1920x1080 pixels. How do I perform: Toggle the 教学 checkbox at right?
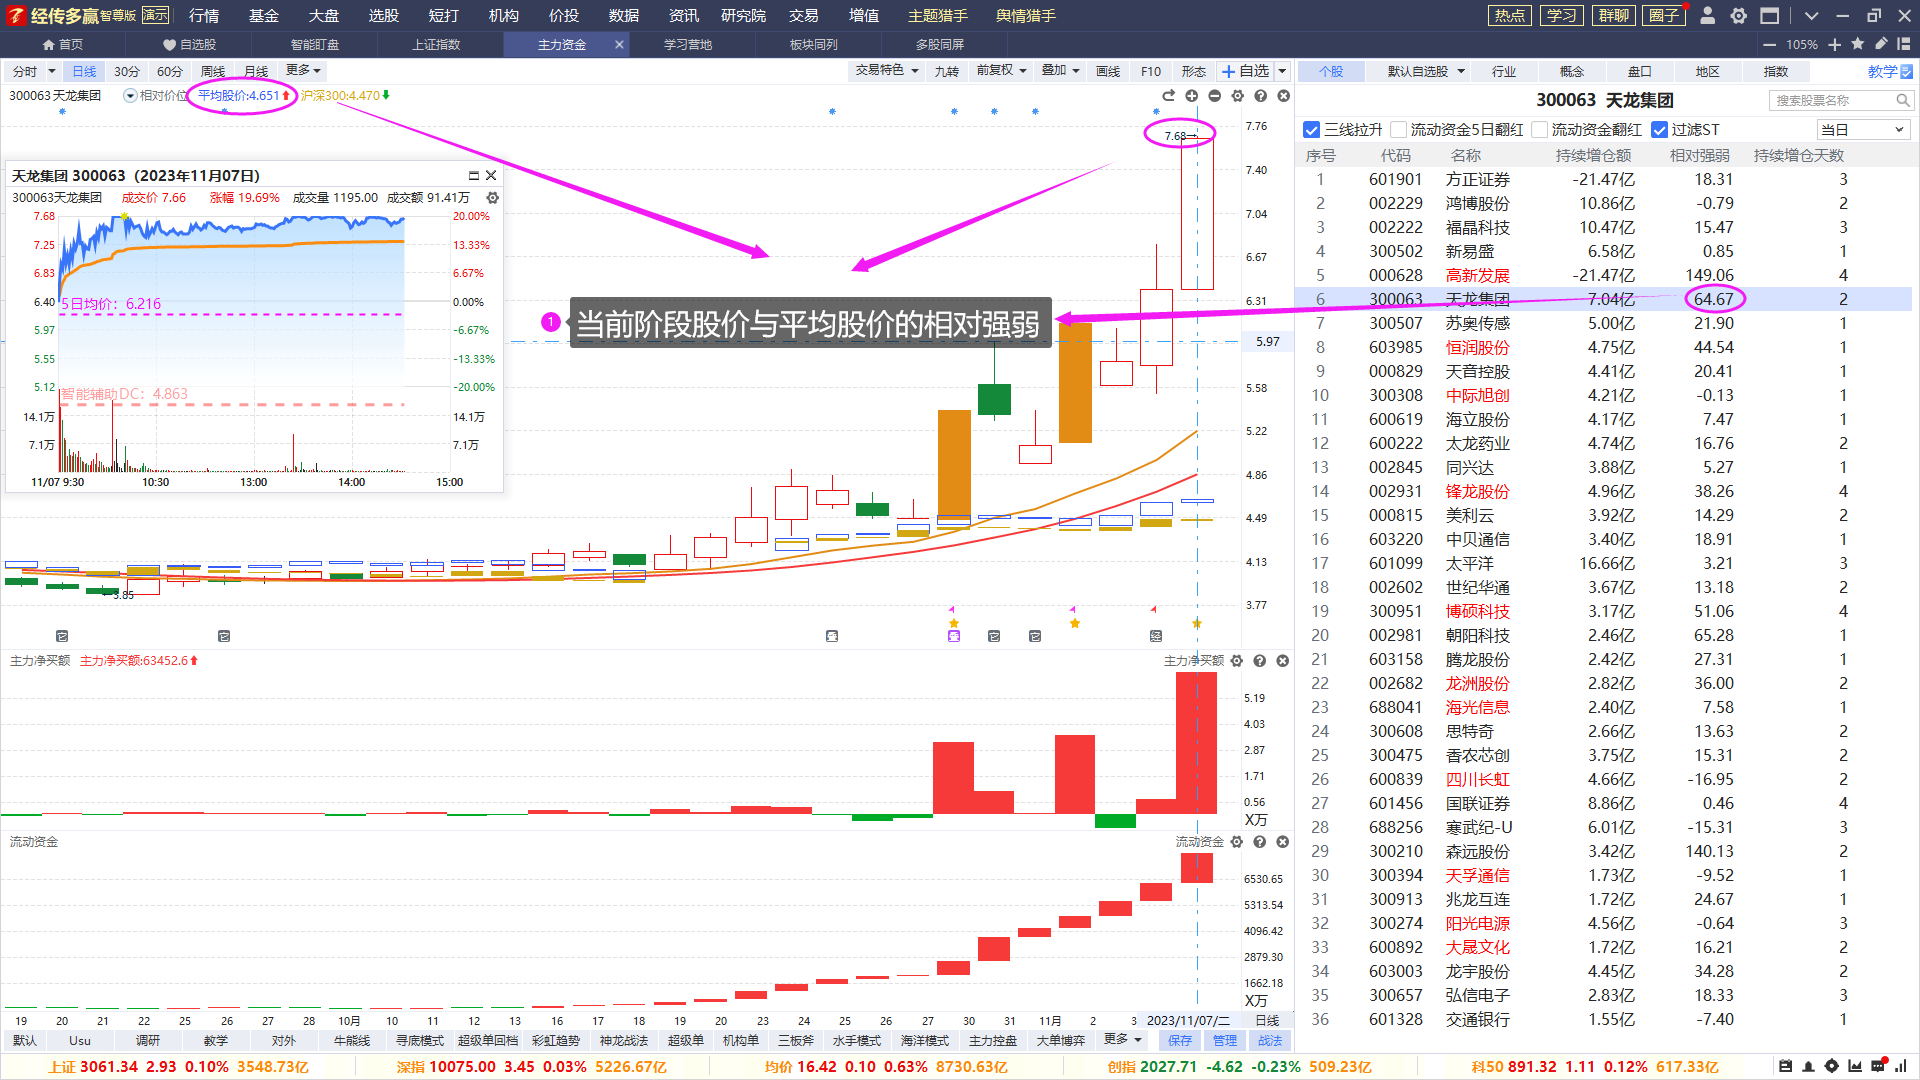pos(1906,72)
